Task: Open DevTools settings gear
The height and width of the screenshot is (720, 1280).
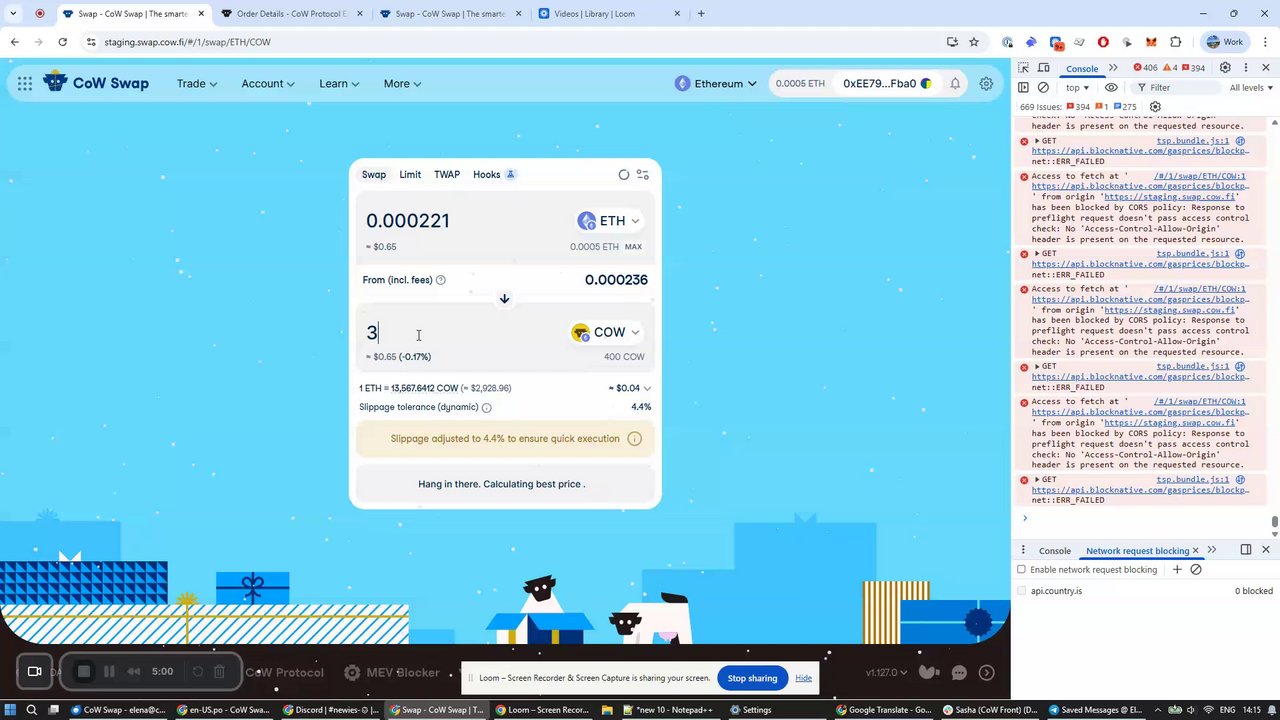Action: click(x=1225, y=68)
